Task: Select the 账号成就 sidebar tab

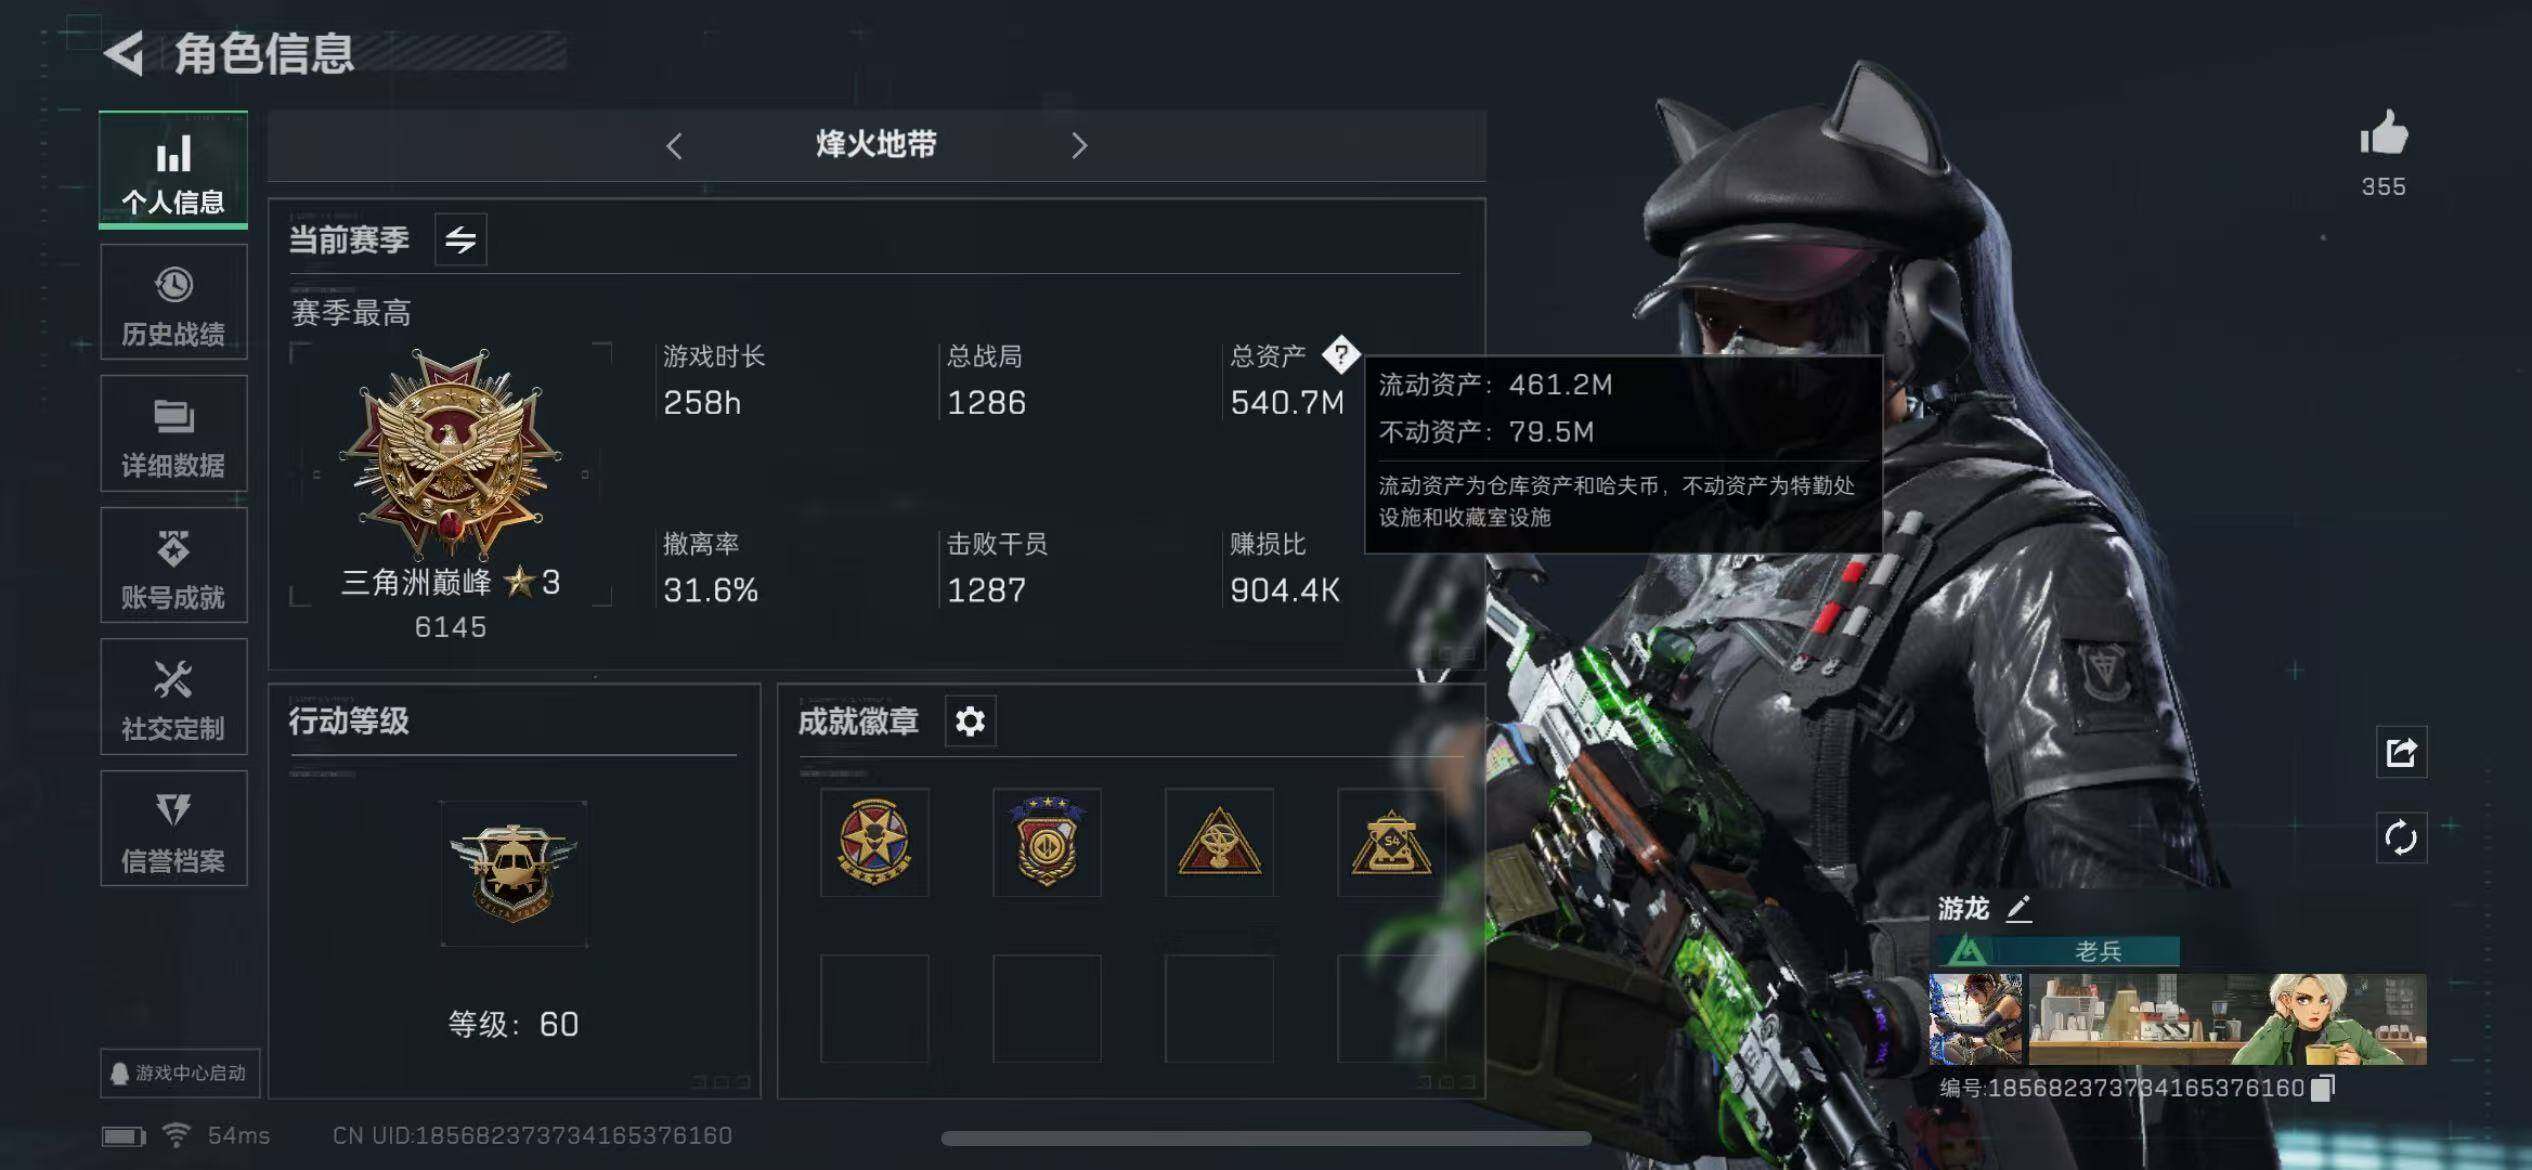Action: [x=174, y=566]
